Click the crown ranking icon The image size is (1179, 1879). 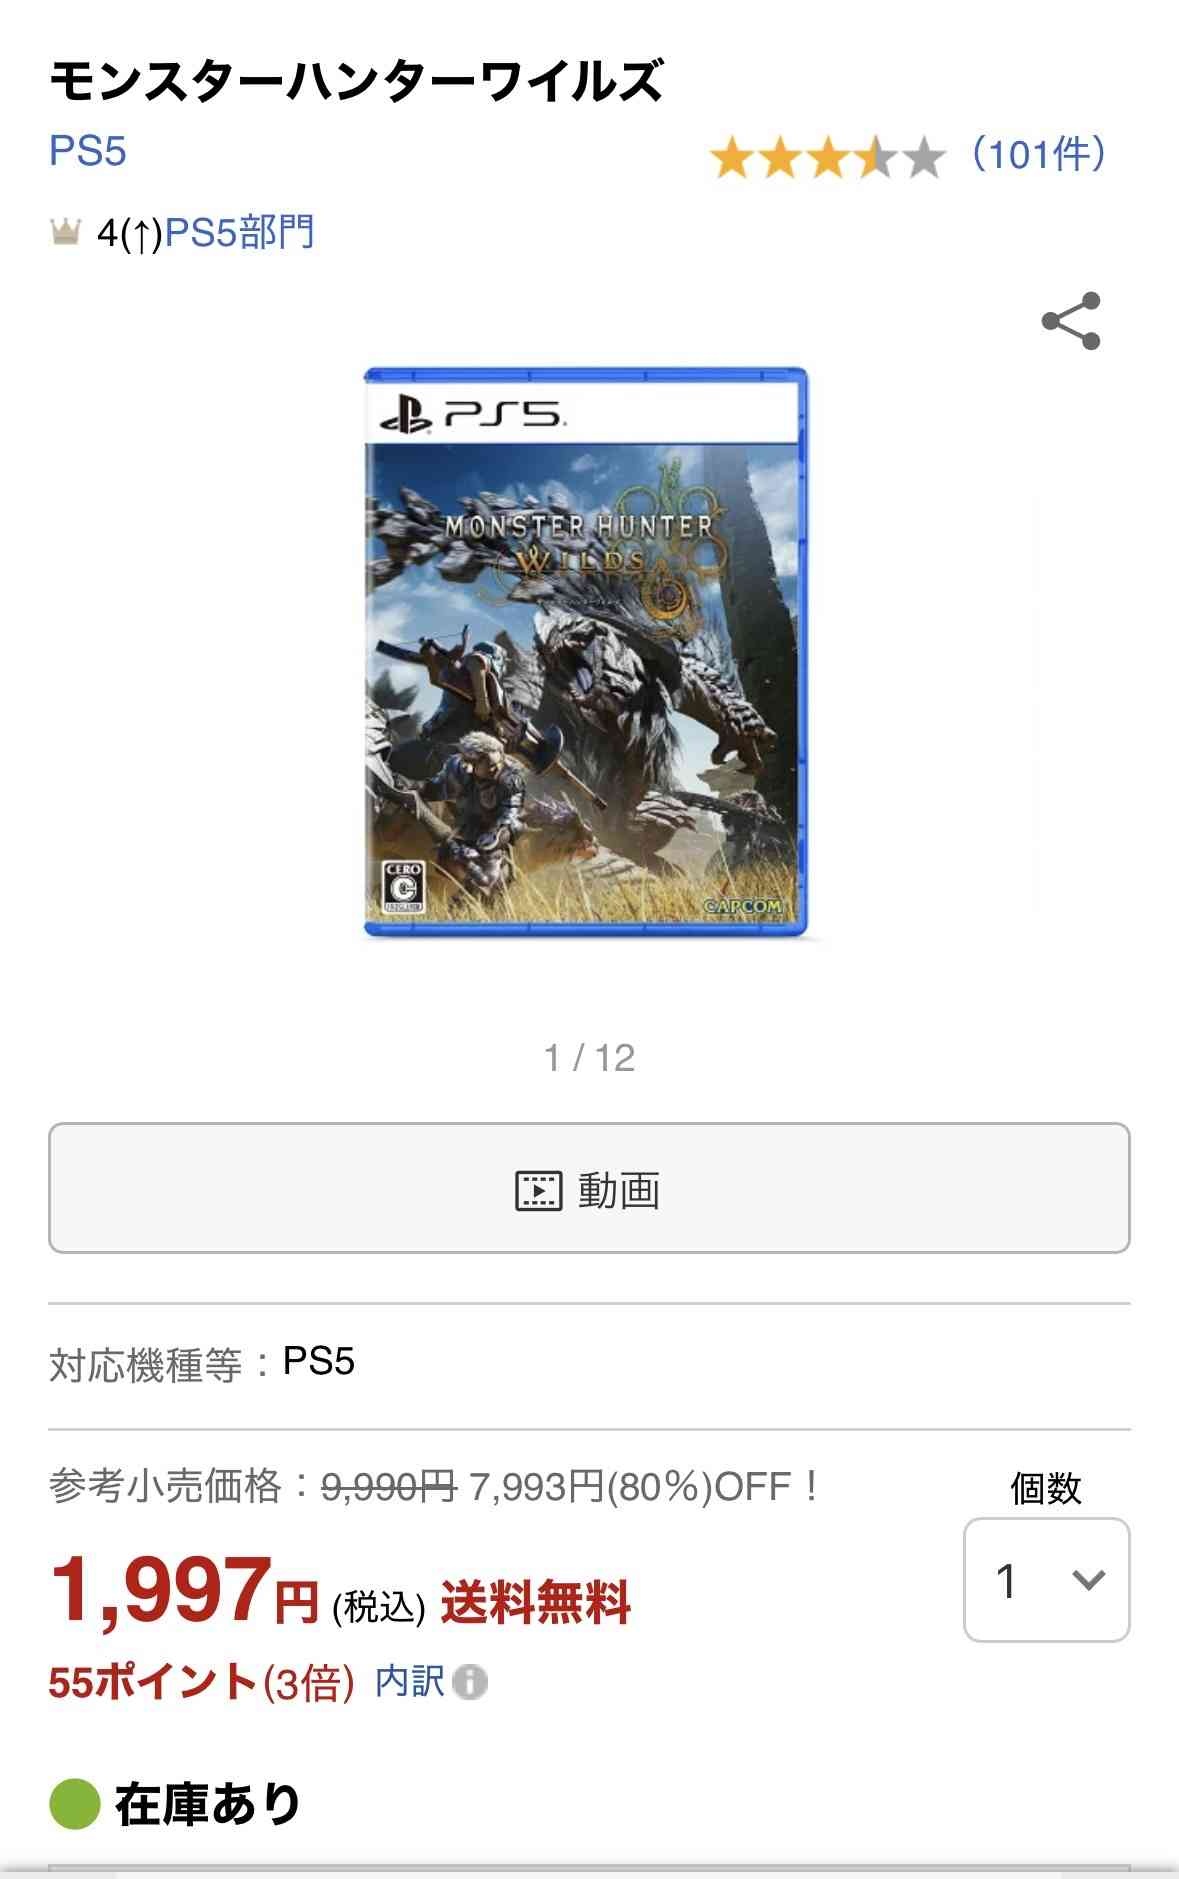click(65, 233)
